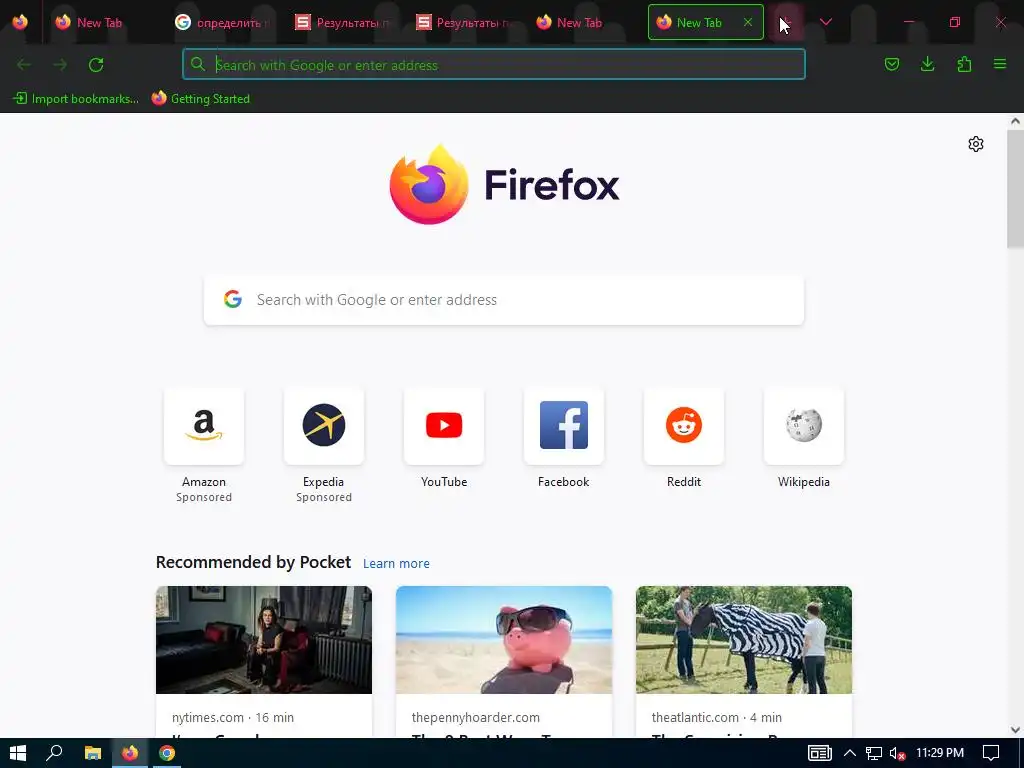Open the second Результаты tab

tap(462, 22)
